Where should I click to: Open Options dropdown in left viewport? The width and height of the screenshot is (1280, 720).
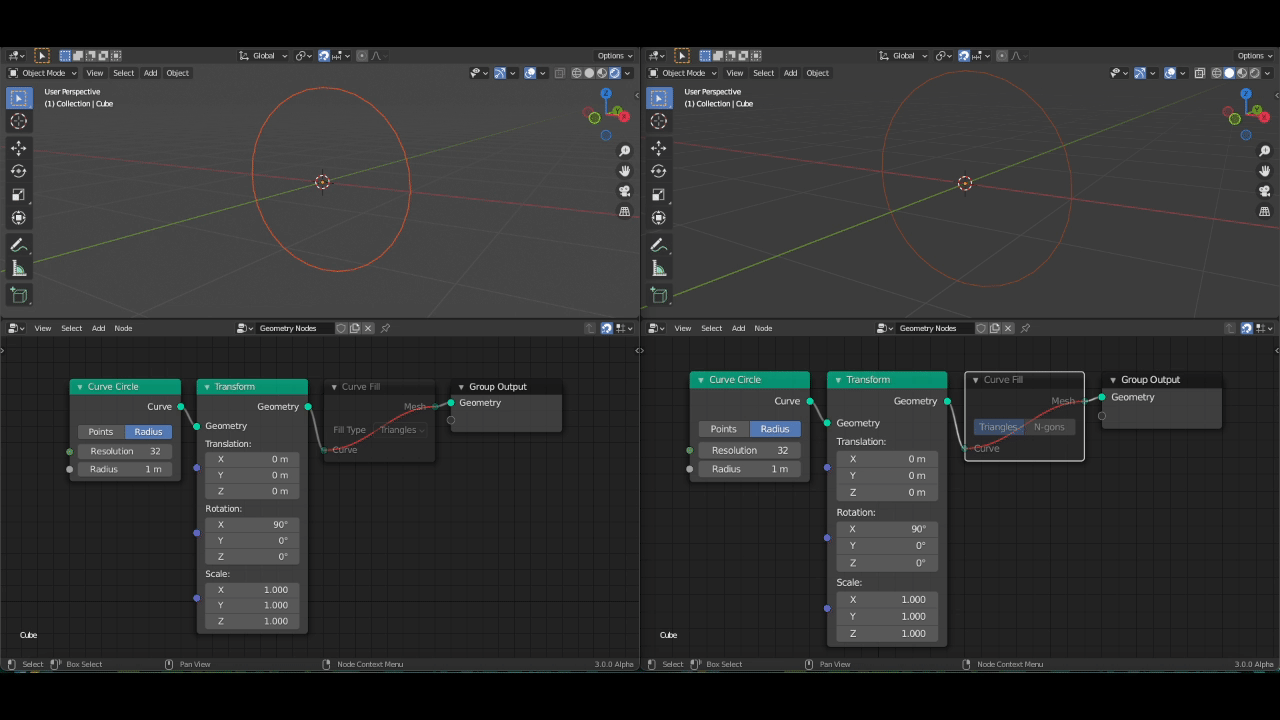point(614,56)
